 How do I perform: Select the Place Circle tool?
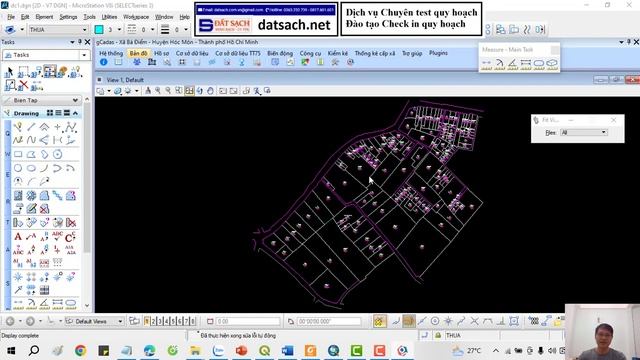tap(18, 168)
